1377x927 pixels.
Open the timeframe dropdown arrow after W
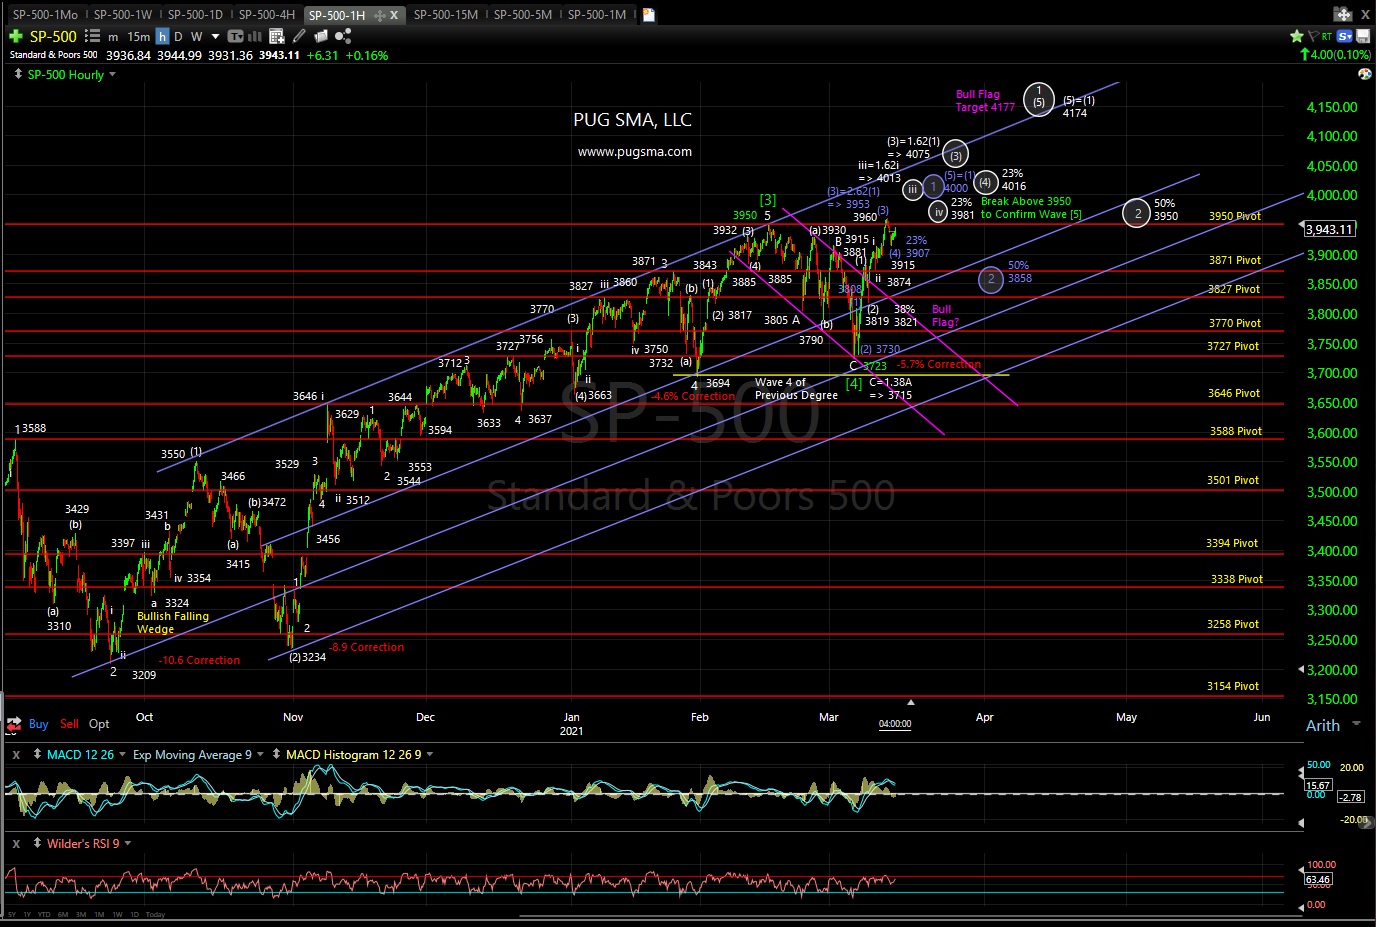[215, 36]
